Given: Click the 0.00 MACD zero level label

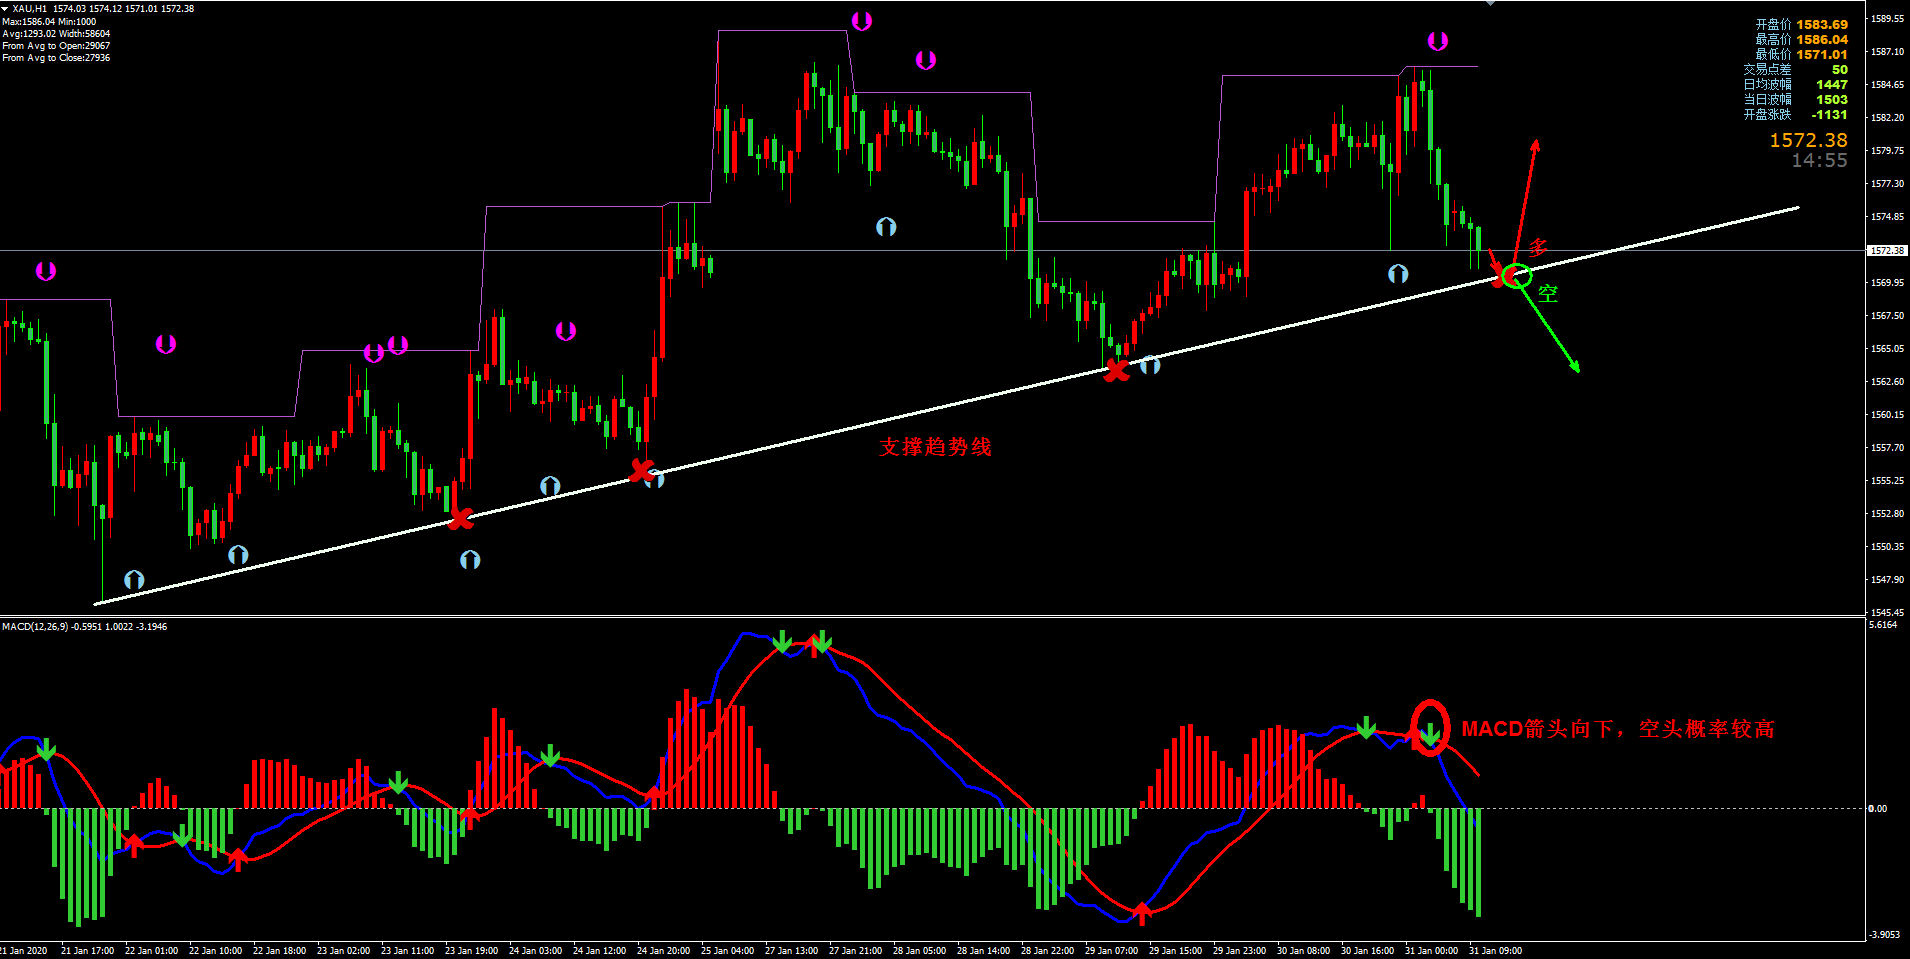Looking at the screenshot, I should coord(1878,809).
